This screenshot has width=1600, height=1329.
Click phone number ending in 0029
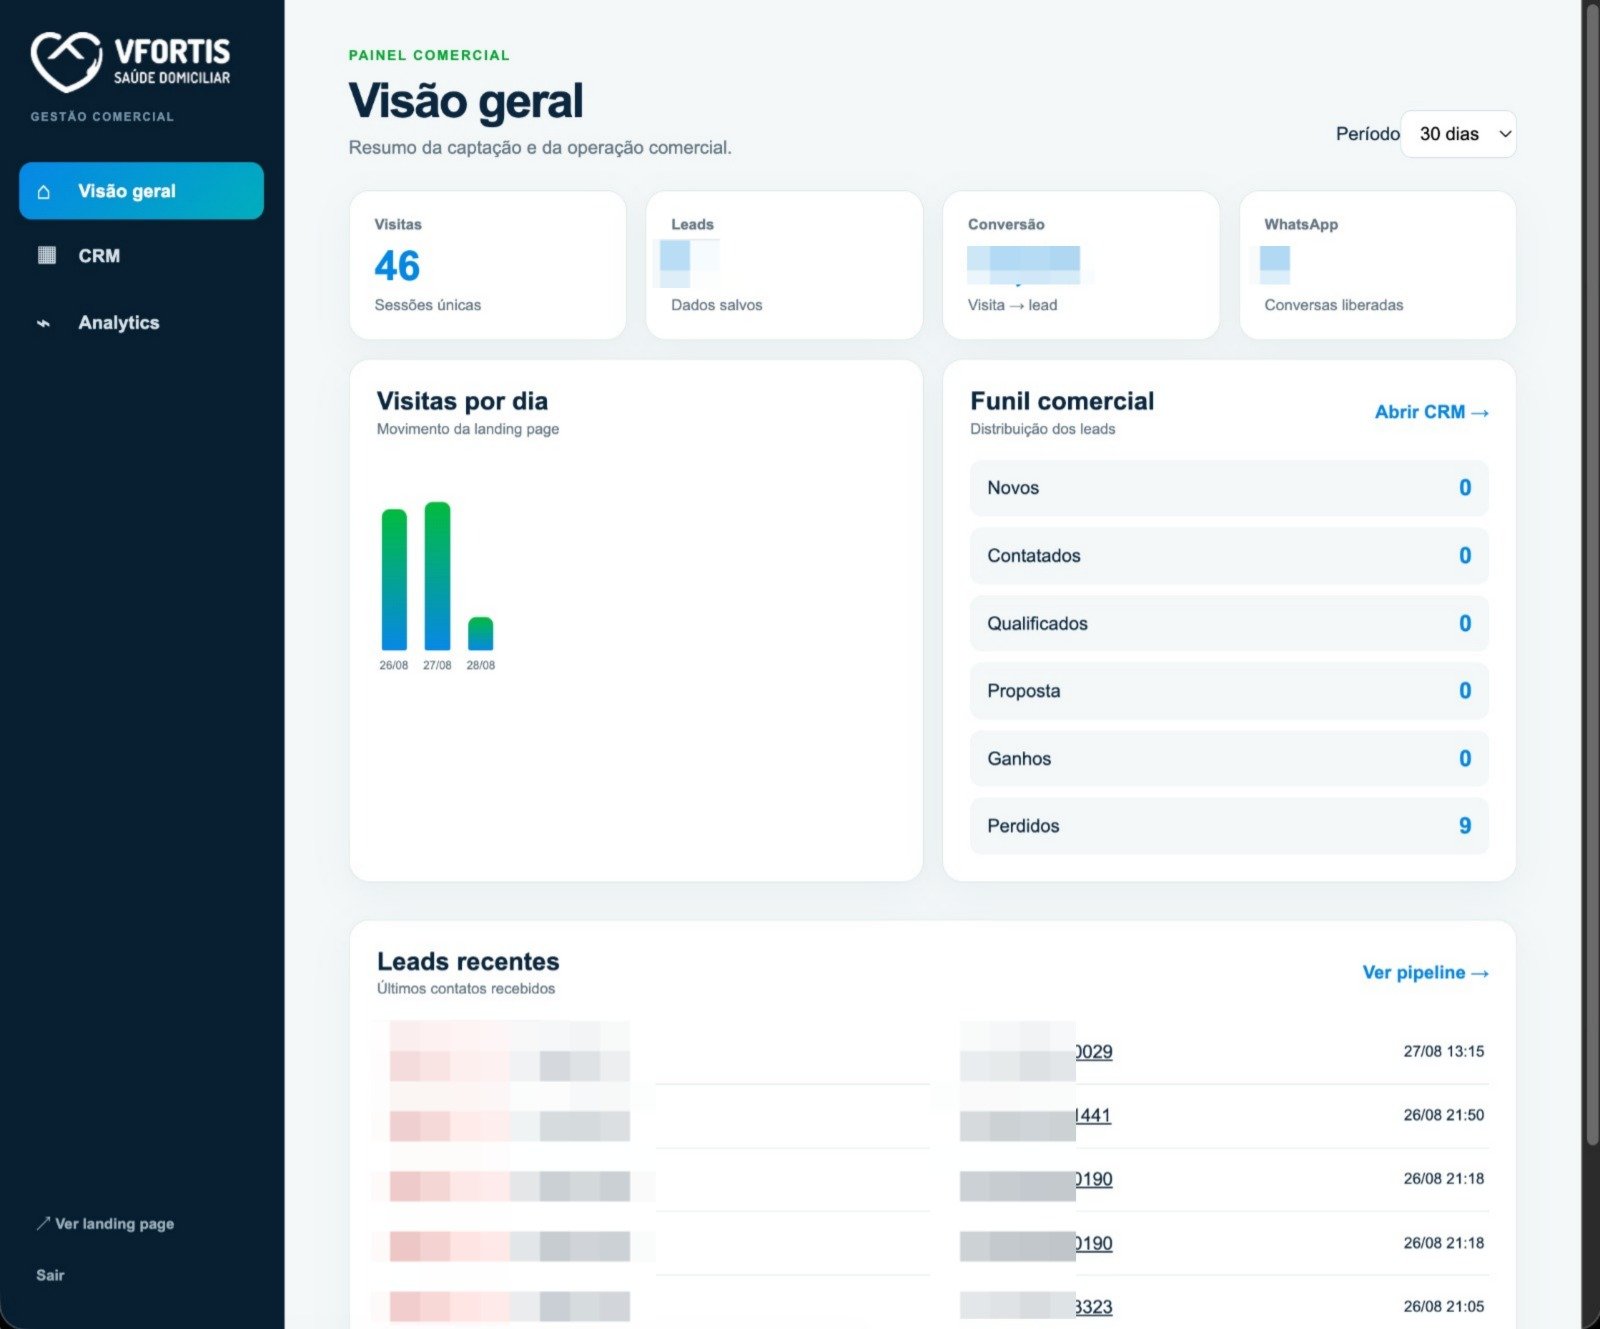point(1093,1052)
